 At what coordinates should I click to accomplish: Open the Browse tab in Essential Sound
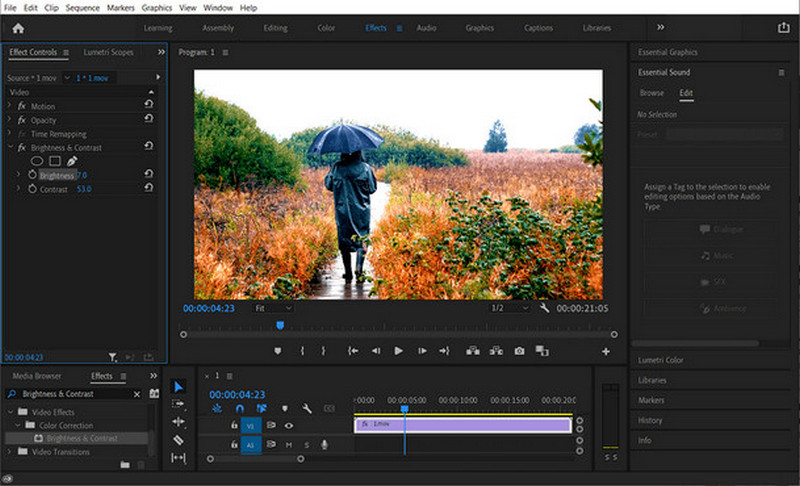pos(652,93)
